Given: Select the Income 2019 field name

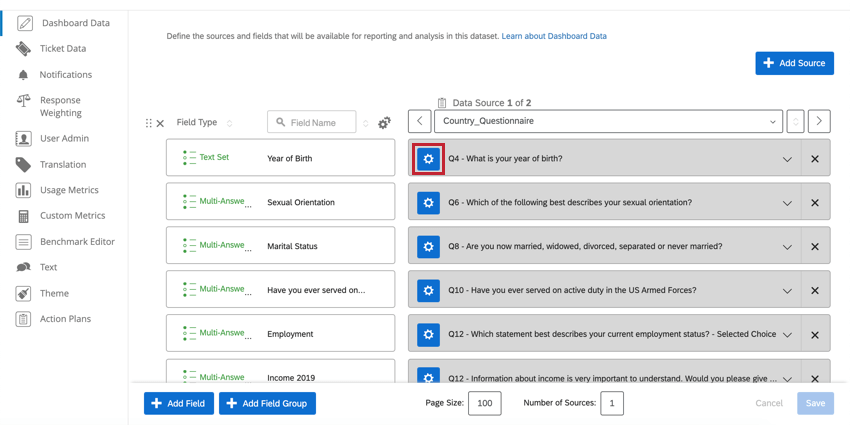Looking at the screenshot, I should [x=291, y=378].
